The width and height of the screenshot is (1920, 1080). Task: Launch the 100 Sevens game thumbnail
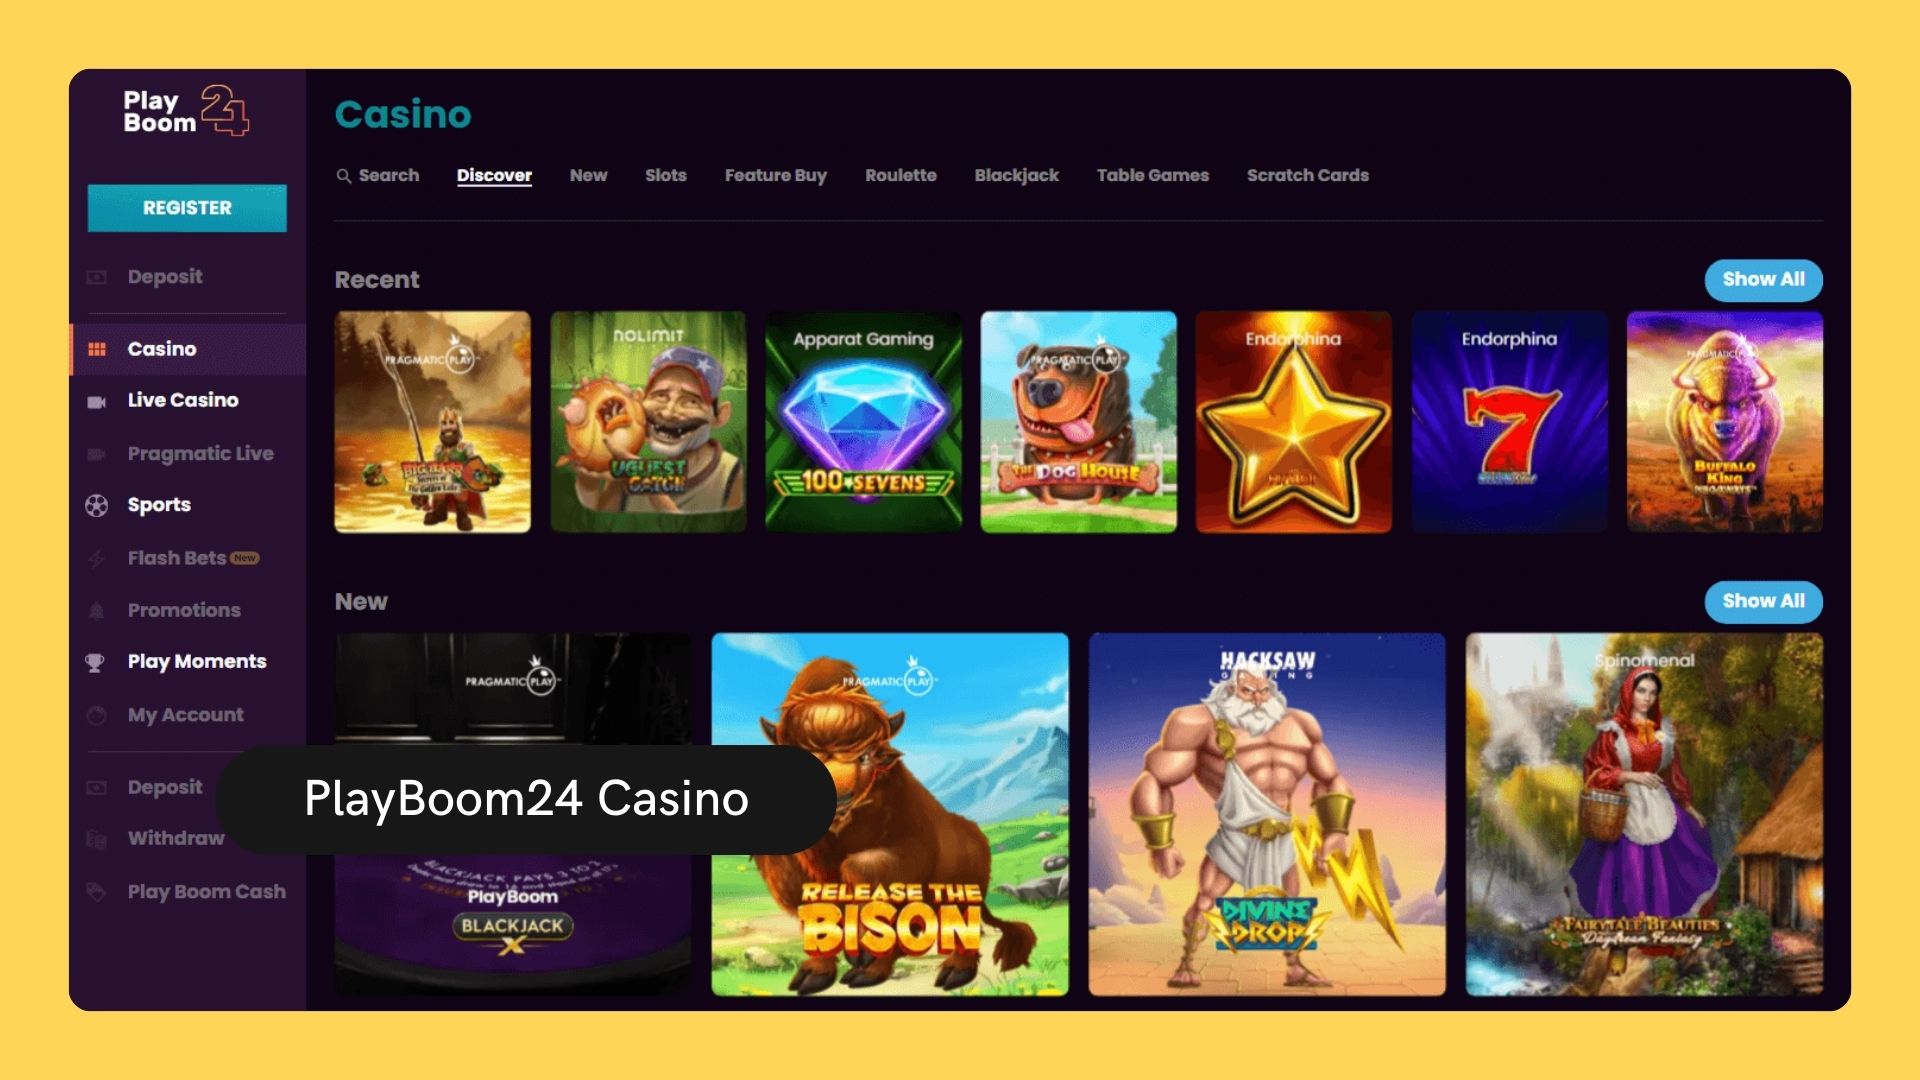(x=863, y=421)
